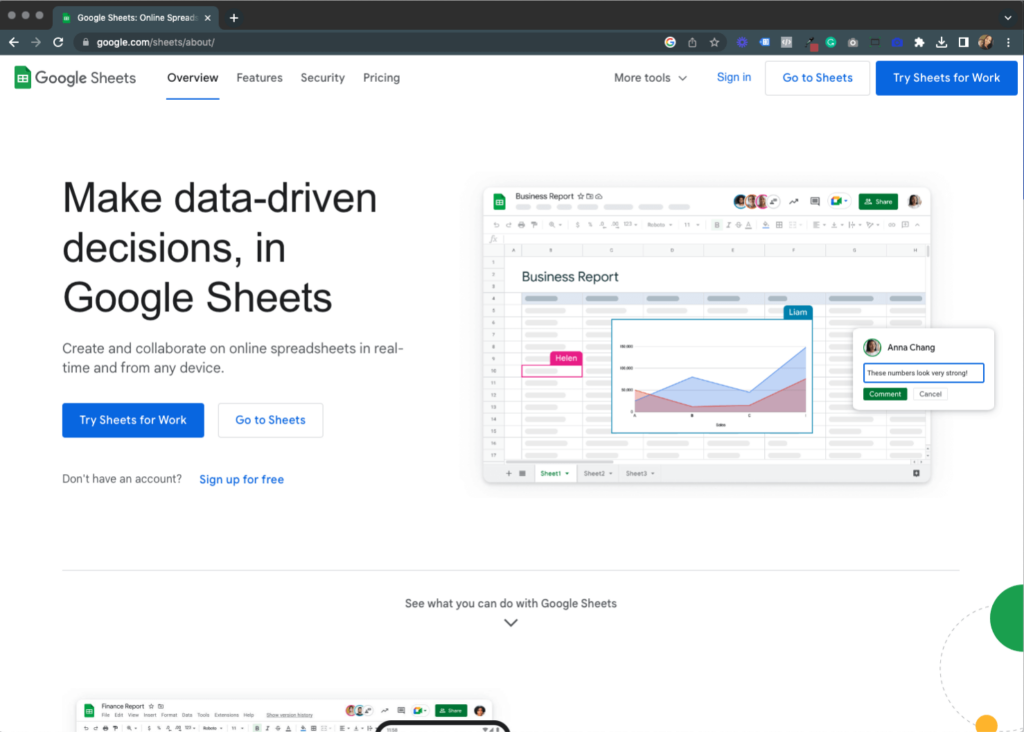Bookmark this page with the star icon
The image size is (1024, 732).
(x=714, y=42)
